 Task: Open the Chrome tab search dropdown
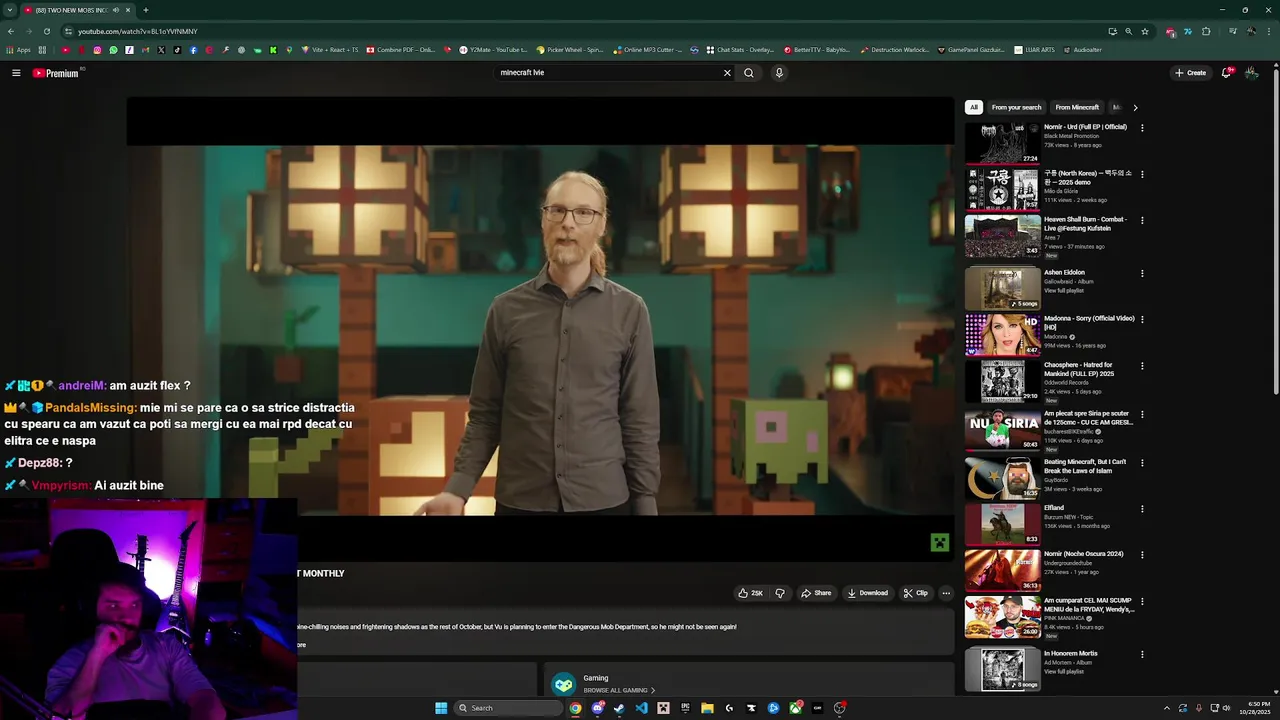click(10, 10)
